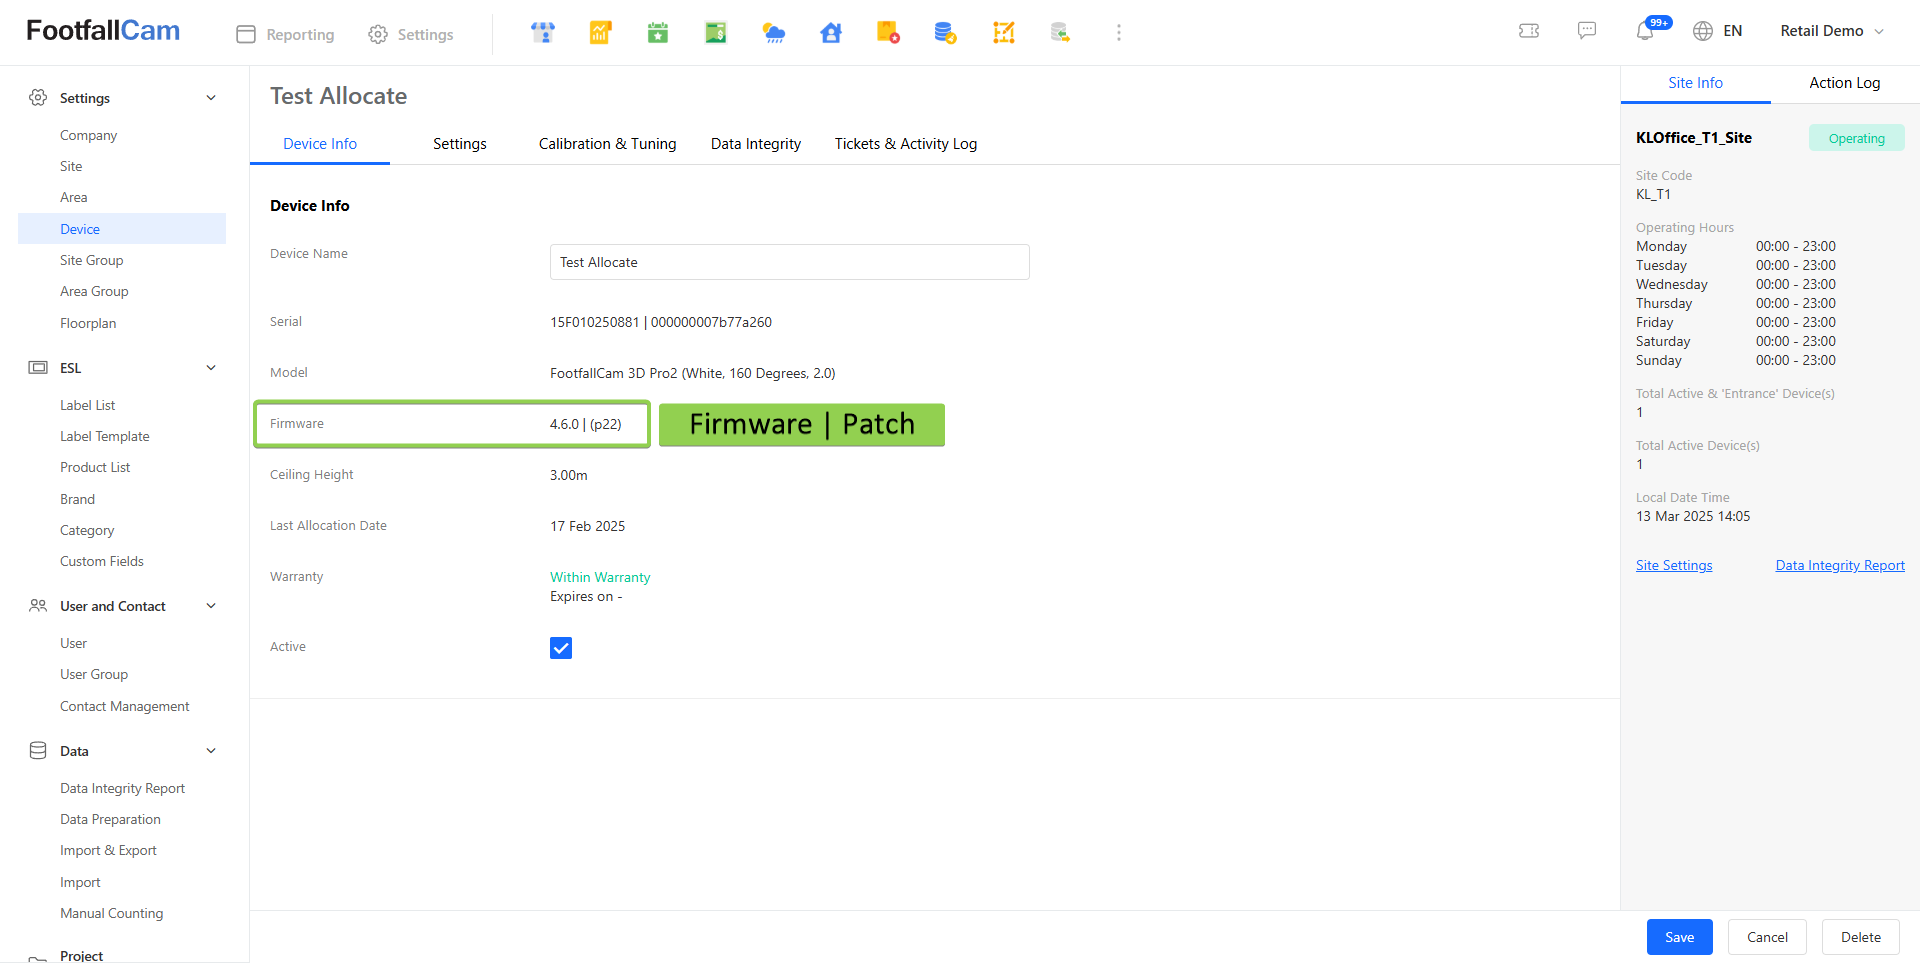The height and width of the screenshot is (963, 1920).
Task: Click the storefront shop icon in top toolbar
Action: point(543,33)
